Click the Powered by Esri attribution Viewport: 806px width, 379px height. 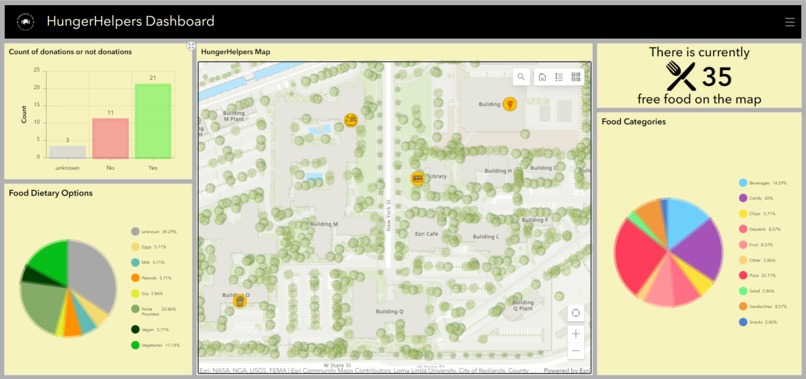[x=567, y=370]
